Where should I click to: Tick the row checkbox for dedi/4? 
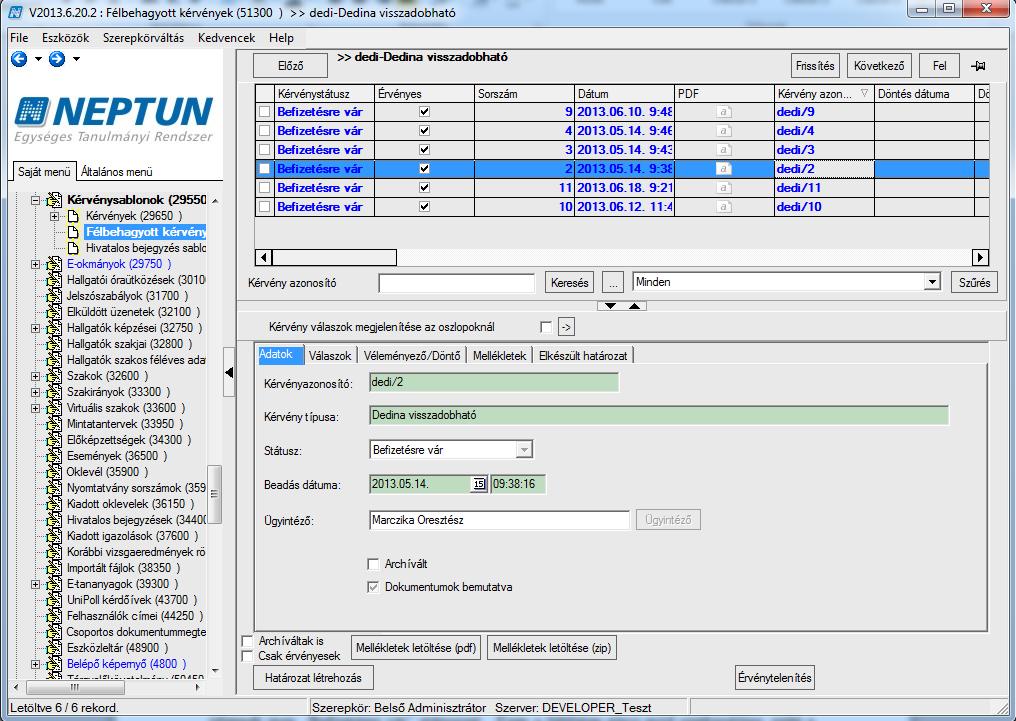point(264,131)
